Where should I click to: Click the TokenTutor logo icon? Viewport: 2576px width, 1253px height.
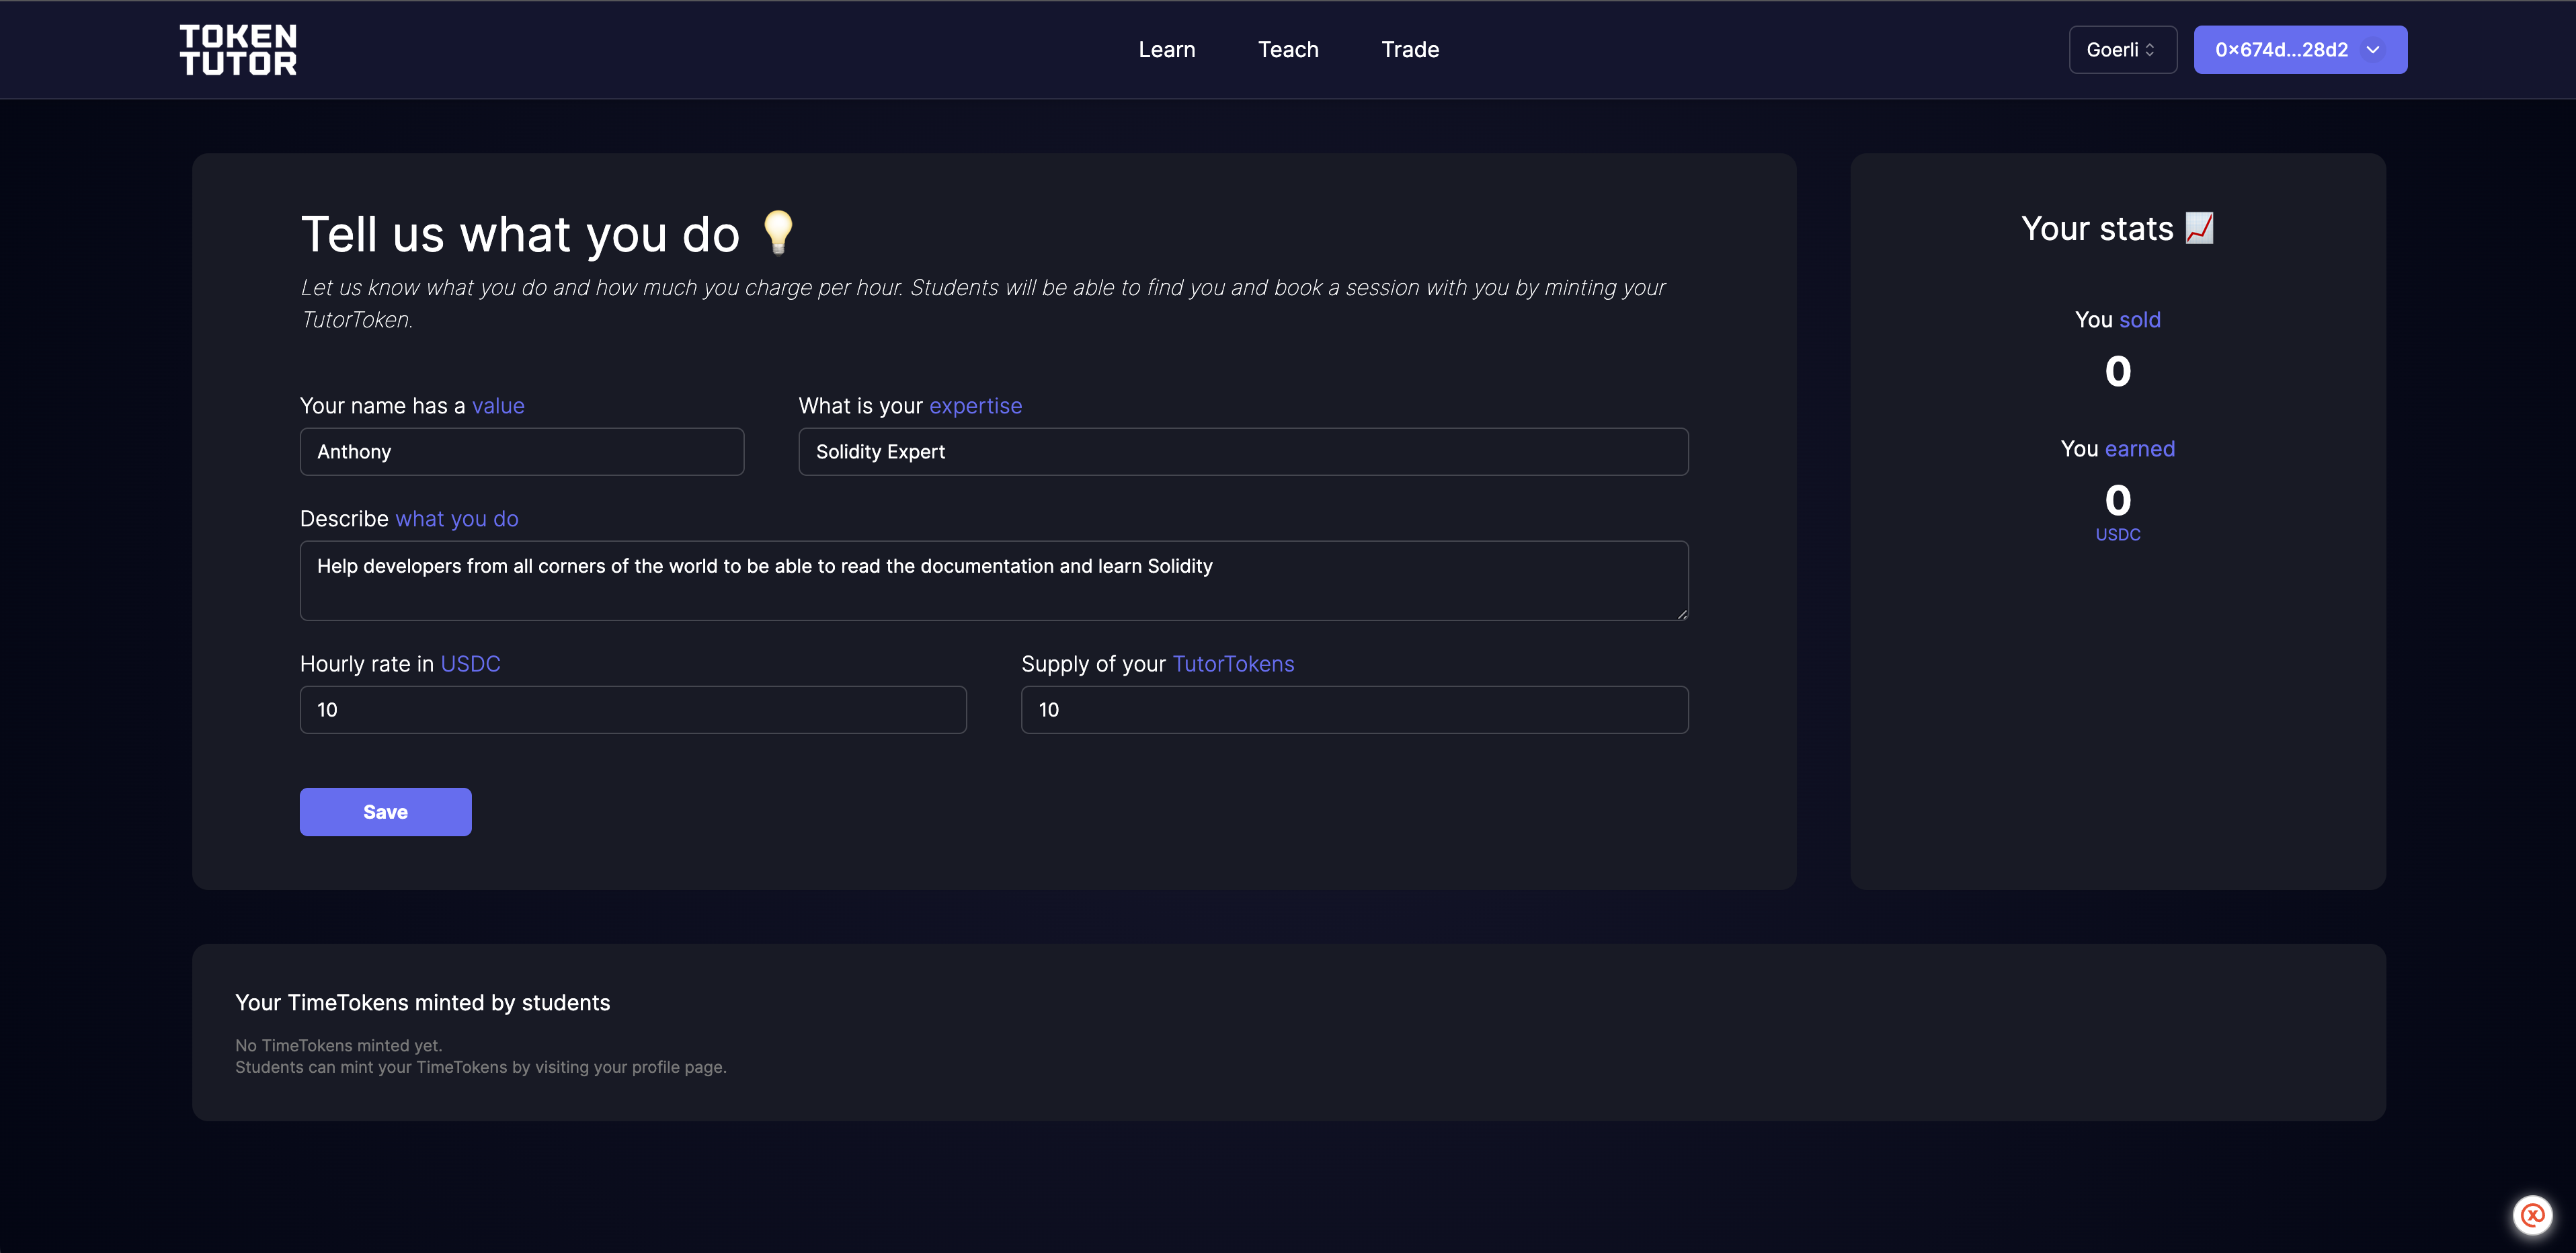point(238,49)
